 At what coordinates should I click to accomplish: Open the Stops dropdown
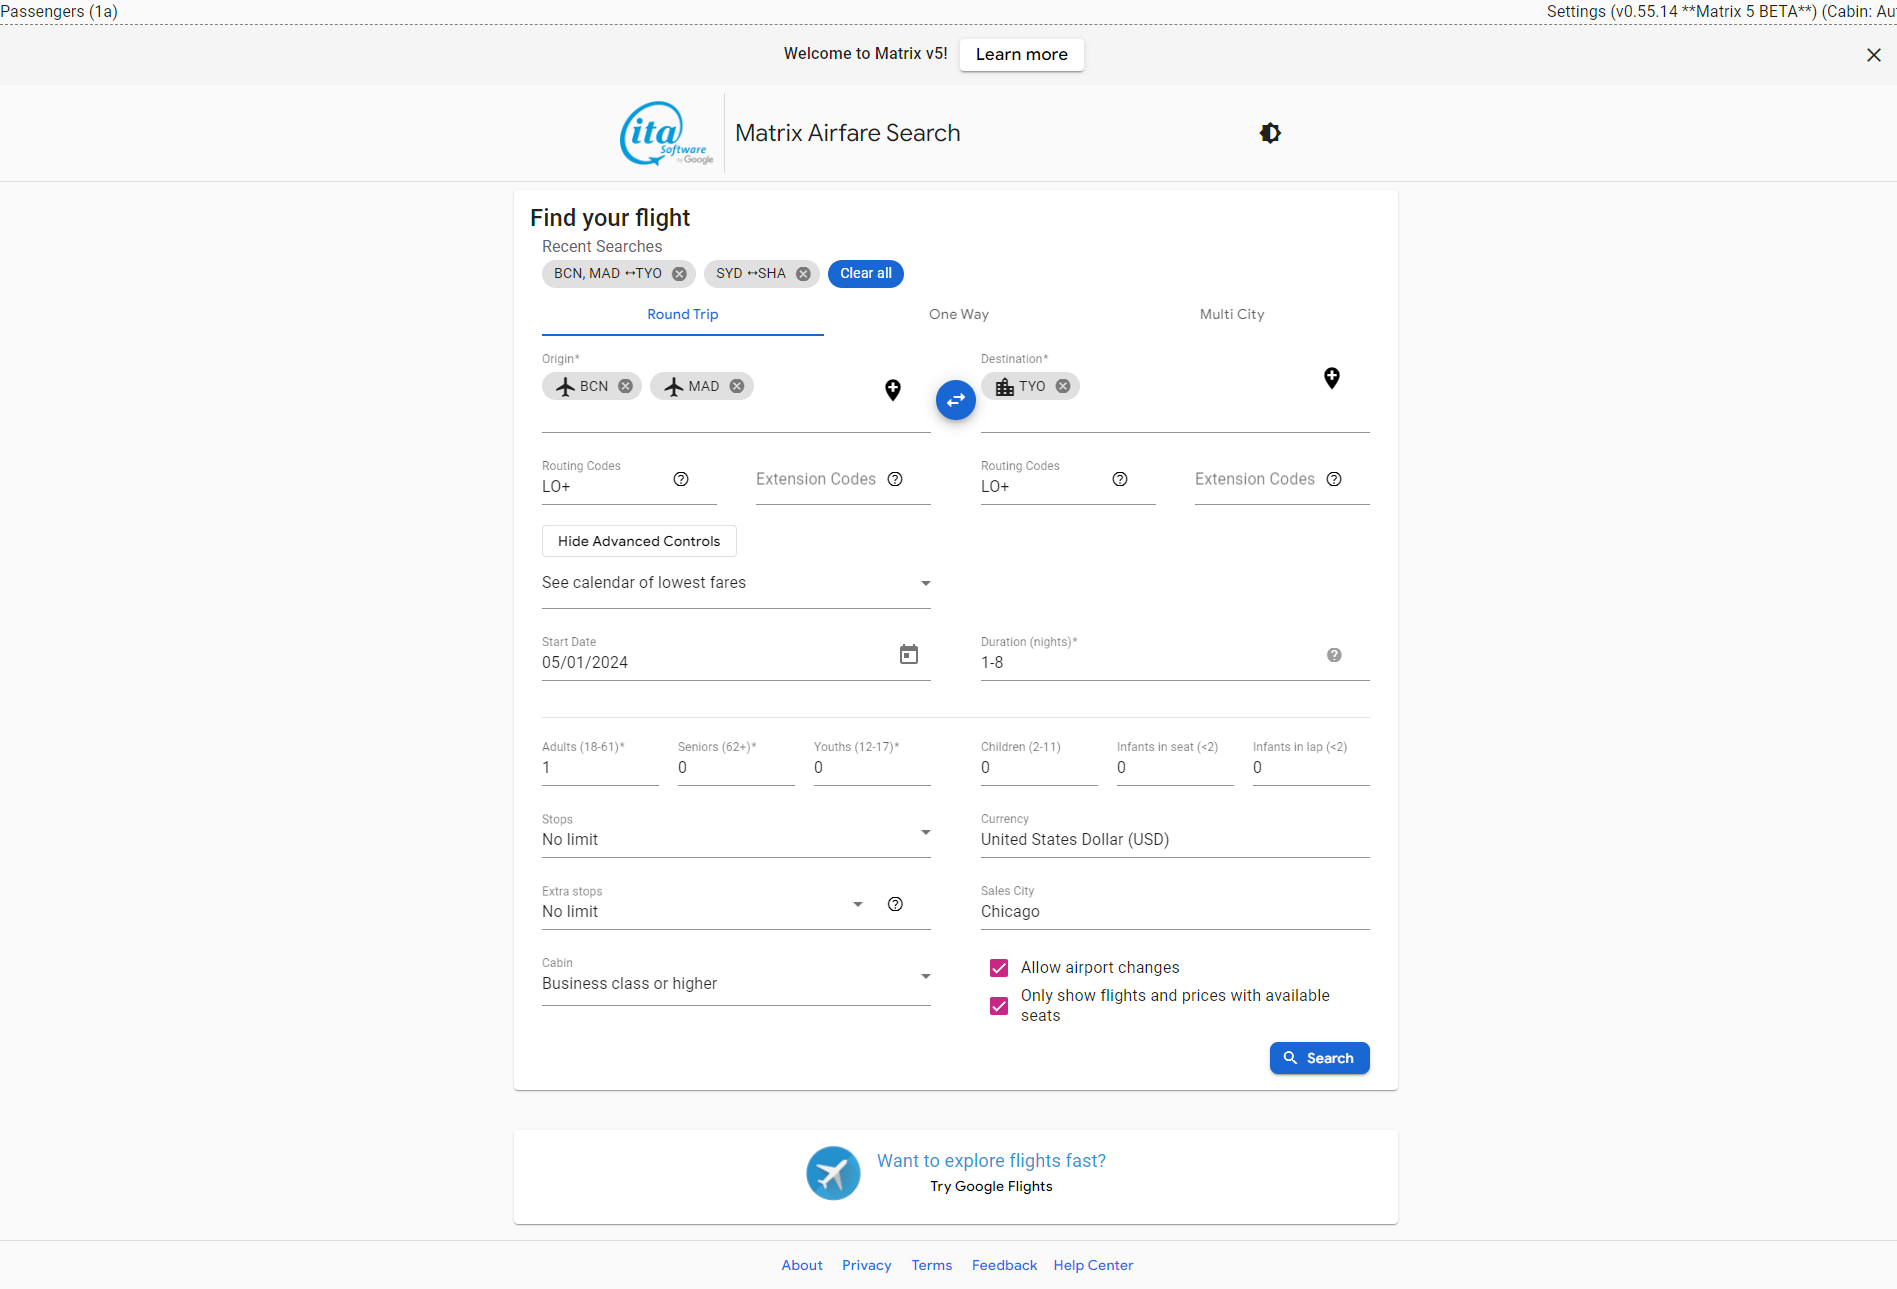[925, 832]
